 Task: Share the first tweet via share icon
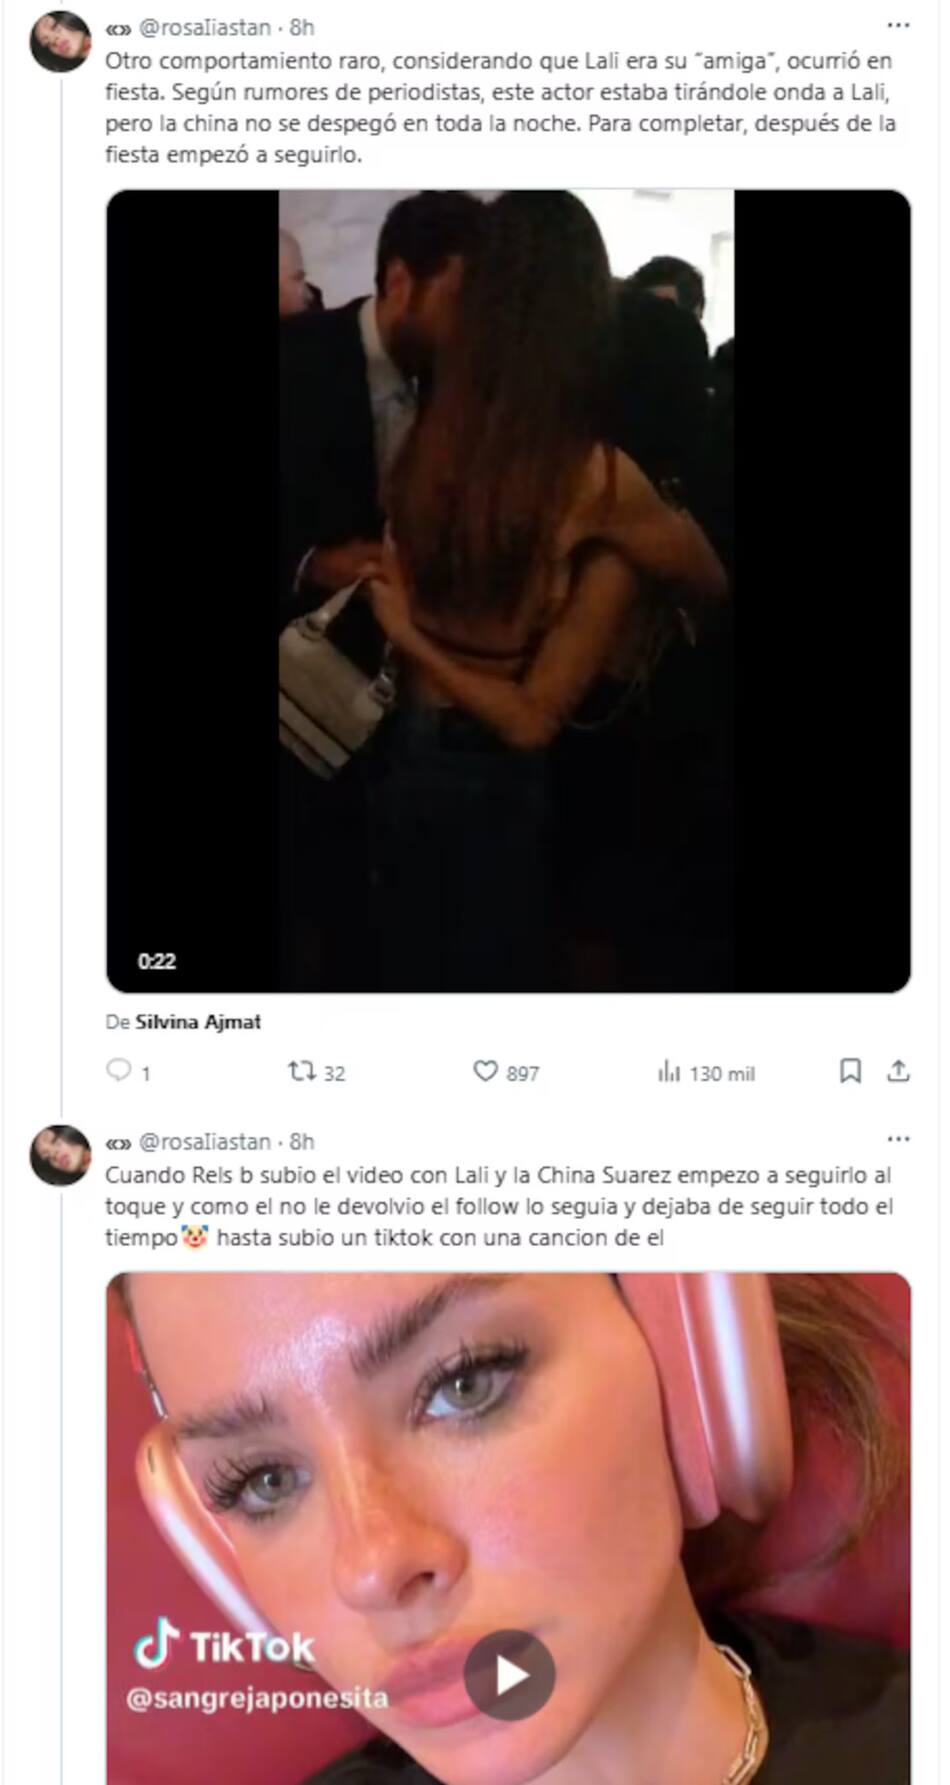[898, 1072]
